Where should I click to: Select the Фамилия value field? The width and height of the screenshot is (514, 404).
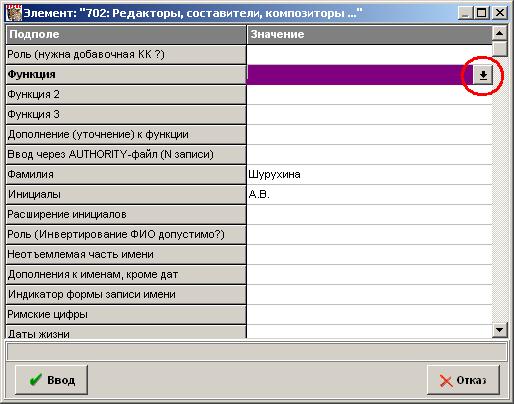coord(369,174)
